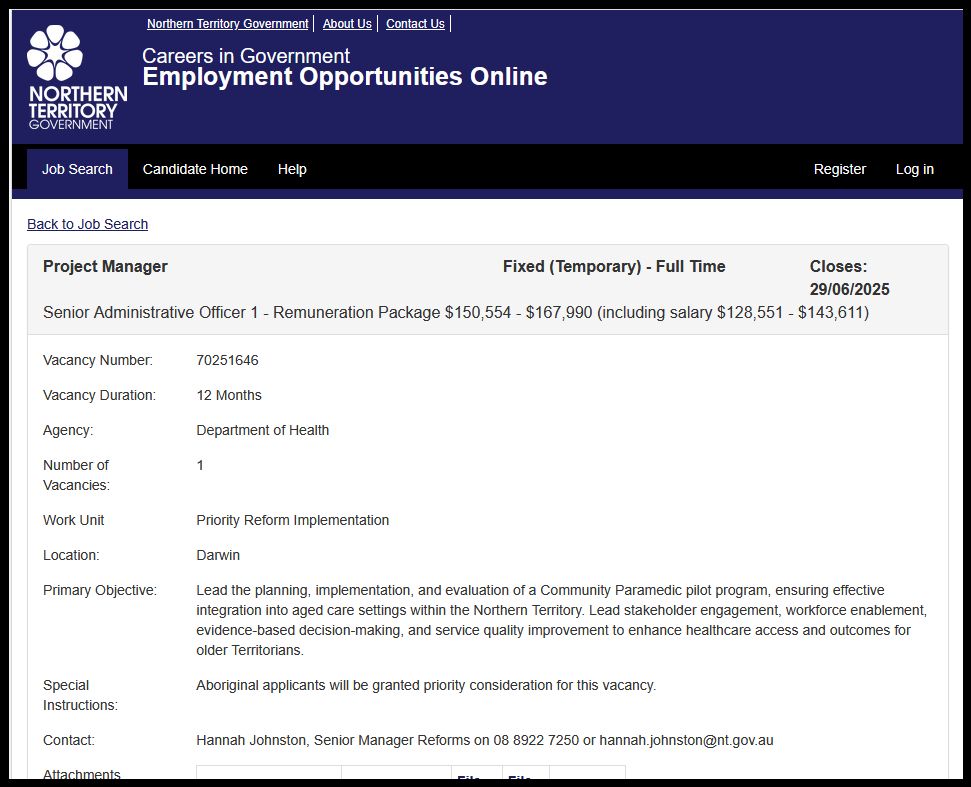The width and height of the screenshot is (971, 787).
Task: Click the Careers in Government heading
Action: pyautogui.click(x=246, y=56)
